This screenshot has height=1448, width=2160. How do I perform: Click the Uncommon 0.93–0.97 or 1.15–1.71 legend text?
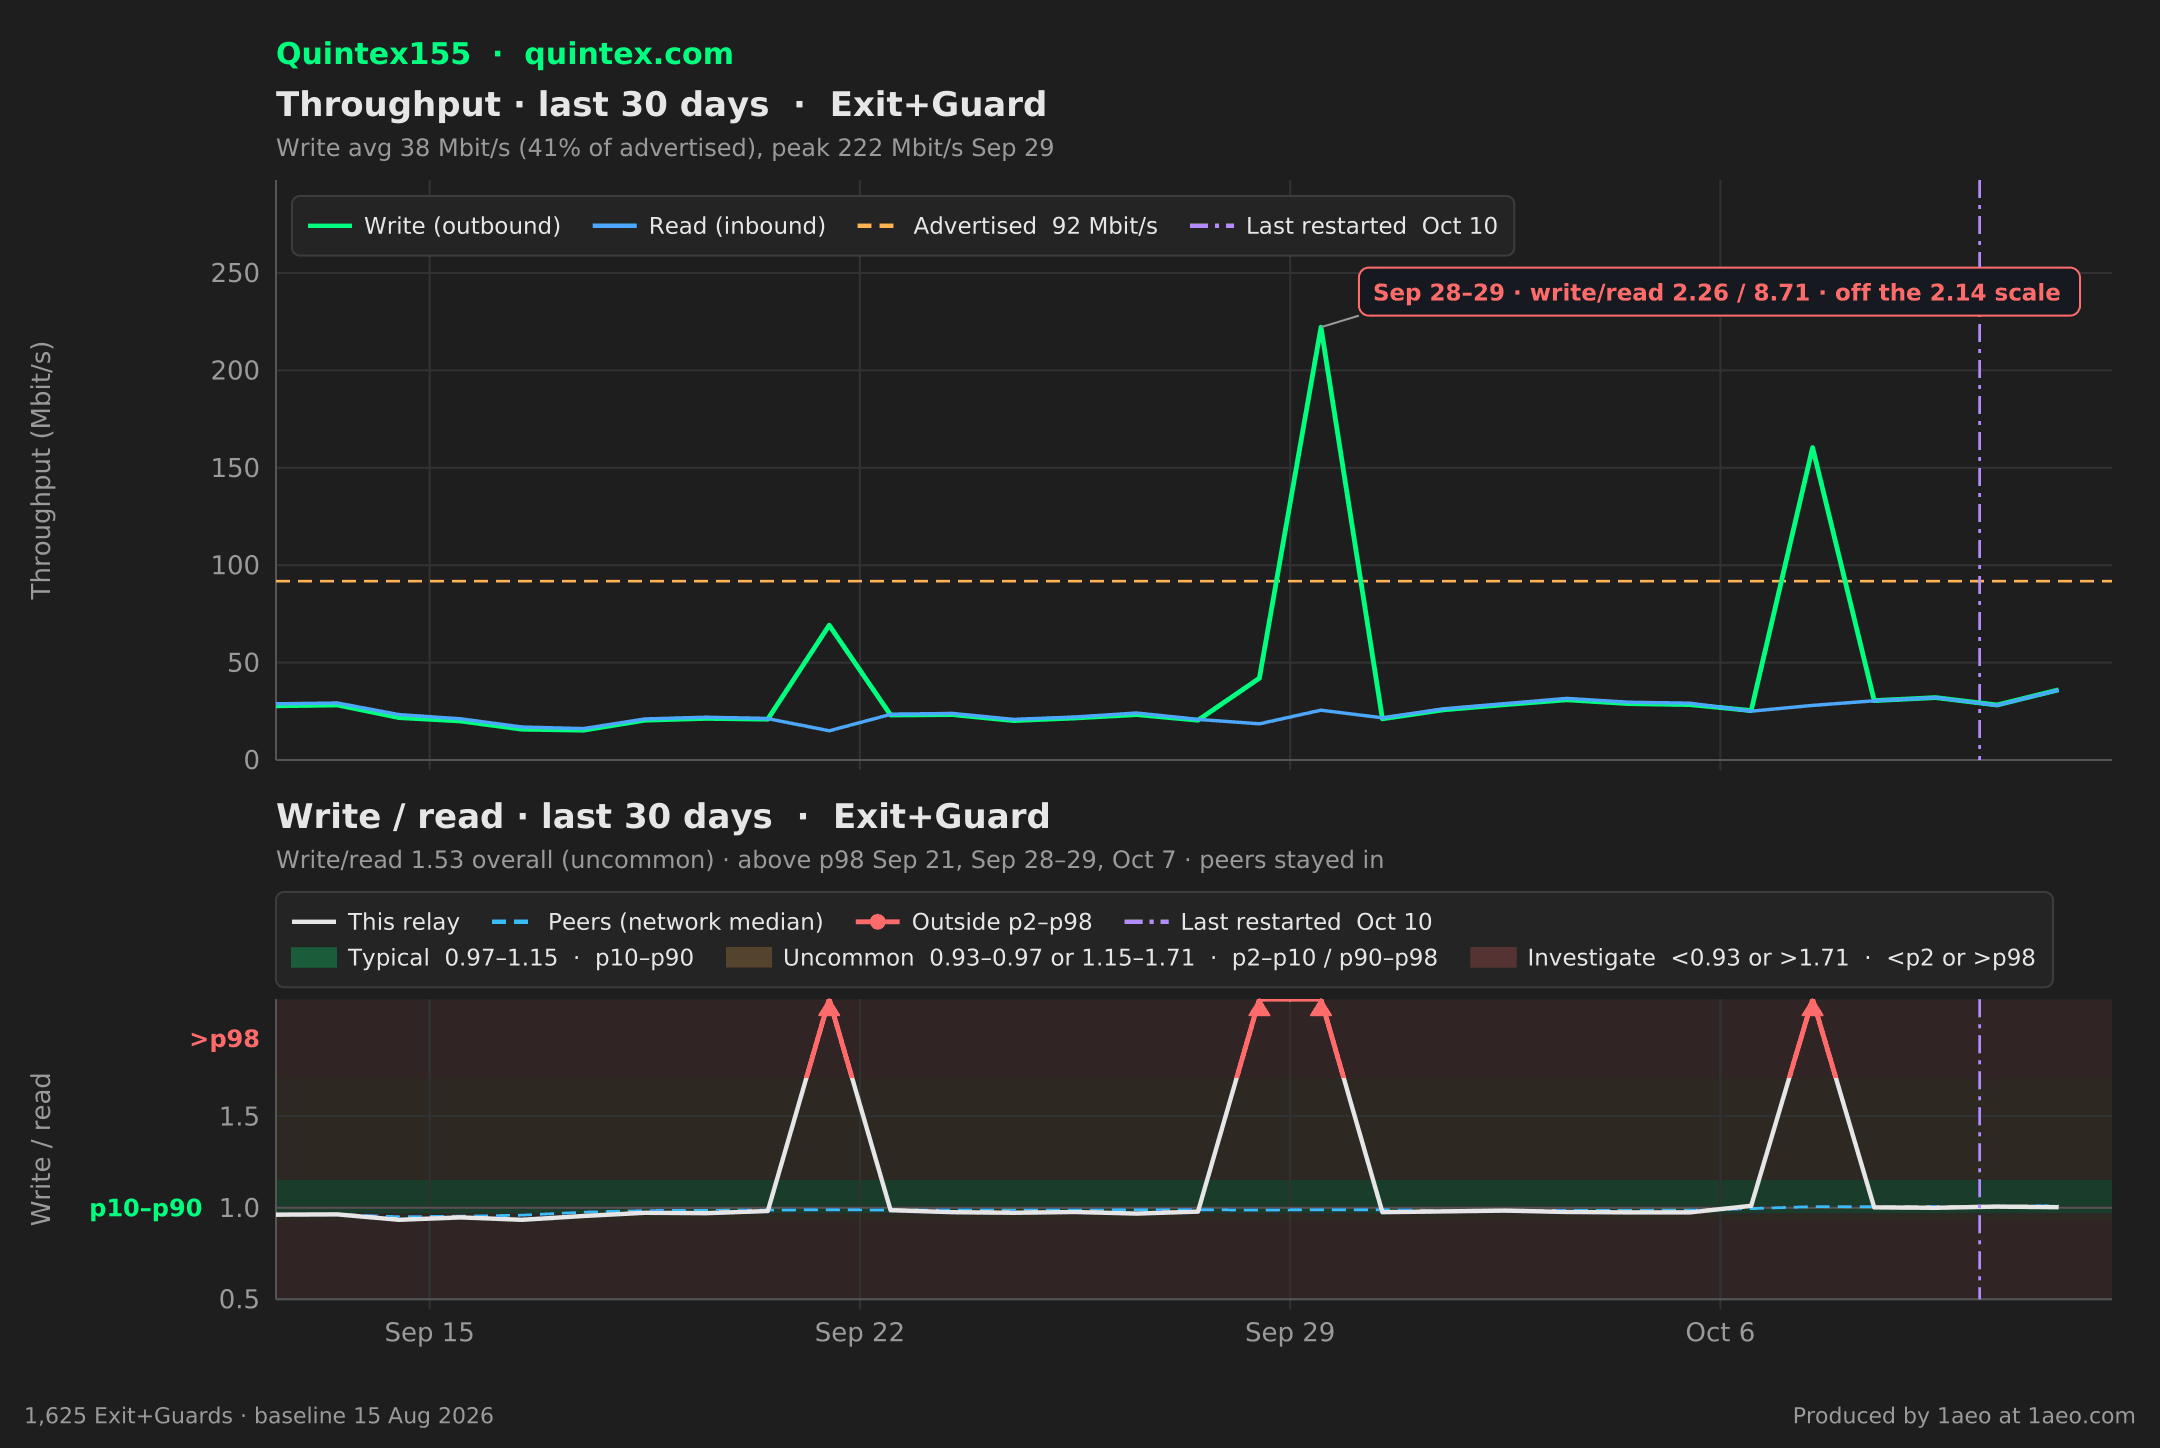1110,958
